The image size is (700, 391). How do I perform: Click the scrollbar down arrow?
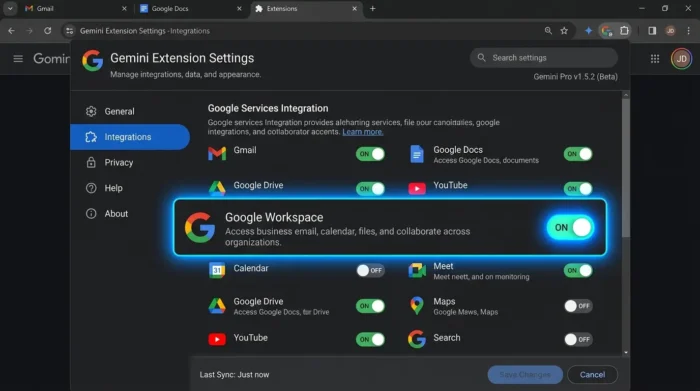point(626,353)
